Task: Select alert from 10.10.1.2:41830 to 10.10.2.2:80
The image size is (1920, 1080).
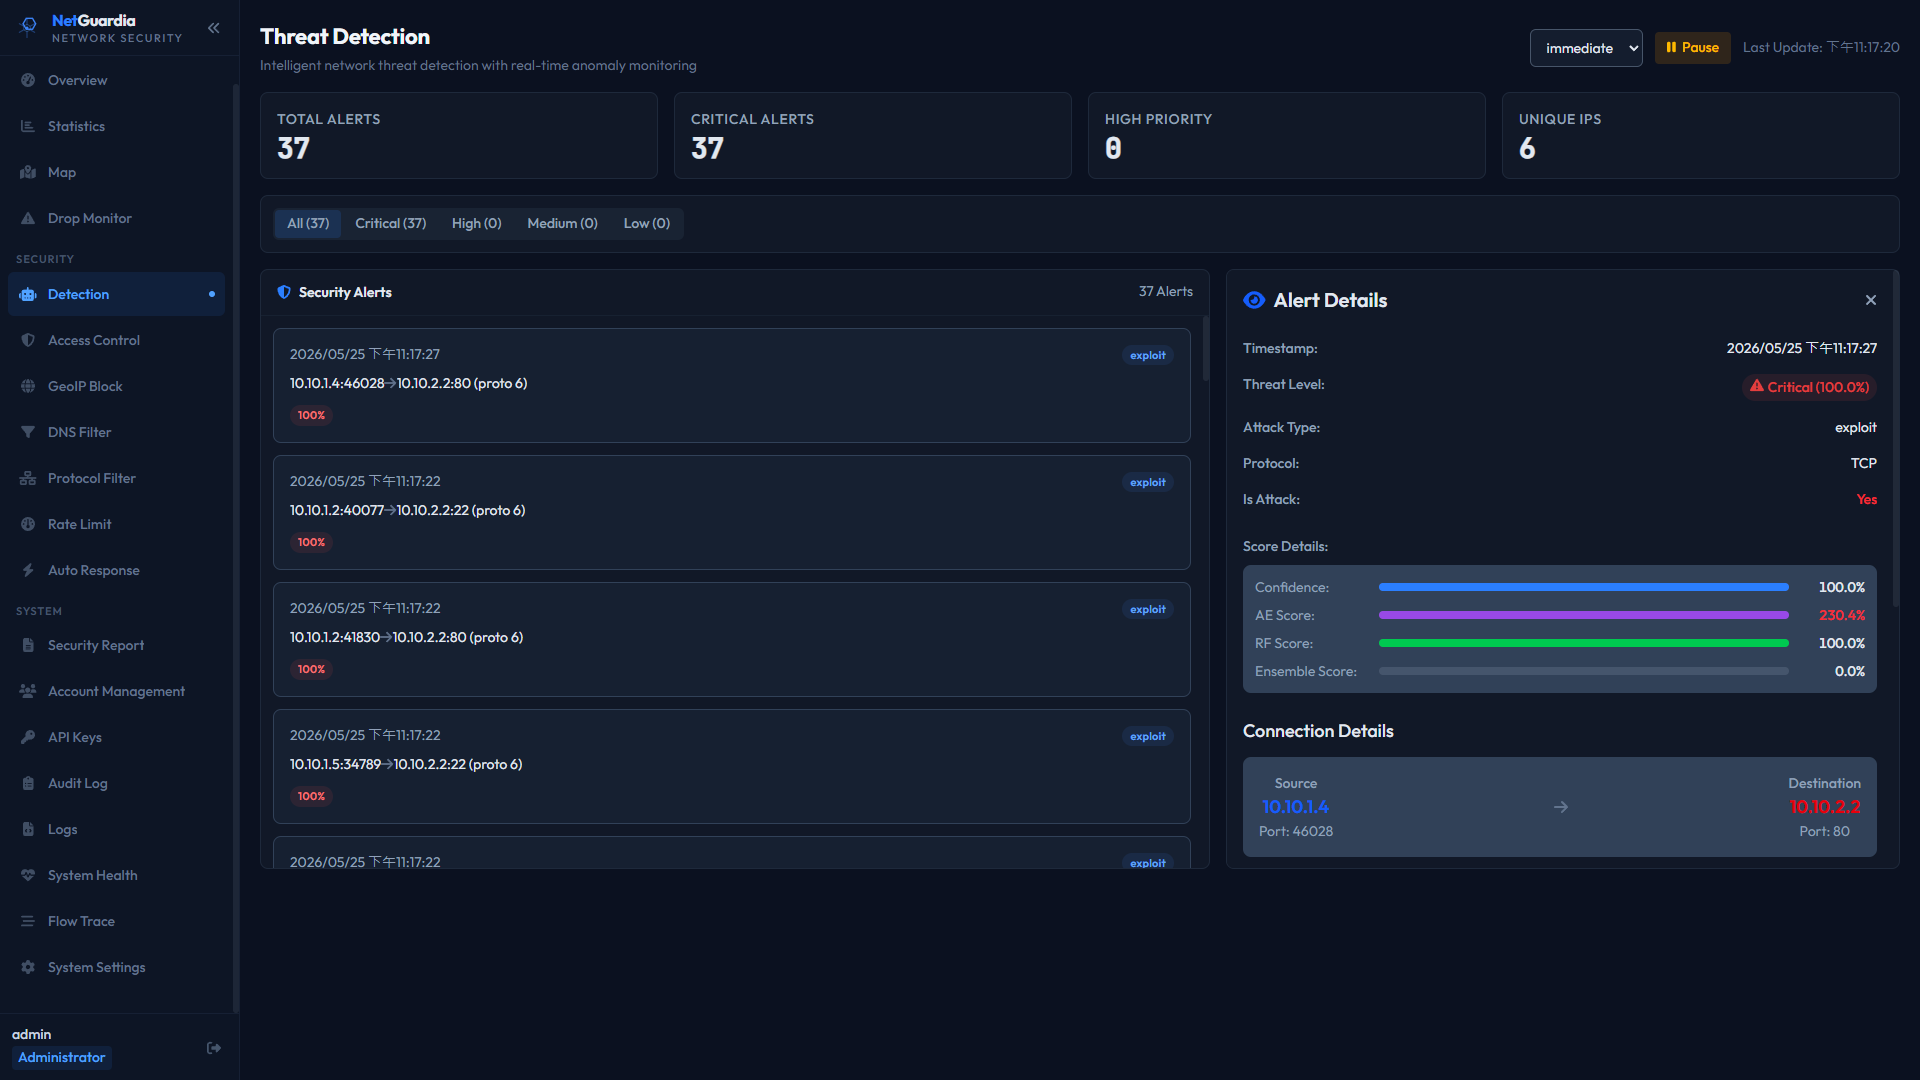Action: tap(732, 639)
